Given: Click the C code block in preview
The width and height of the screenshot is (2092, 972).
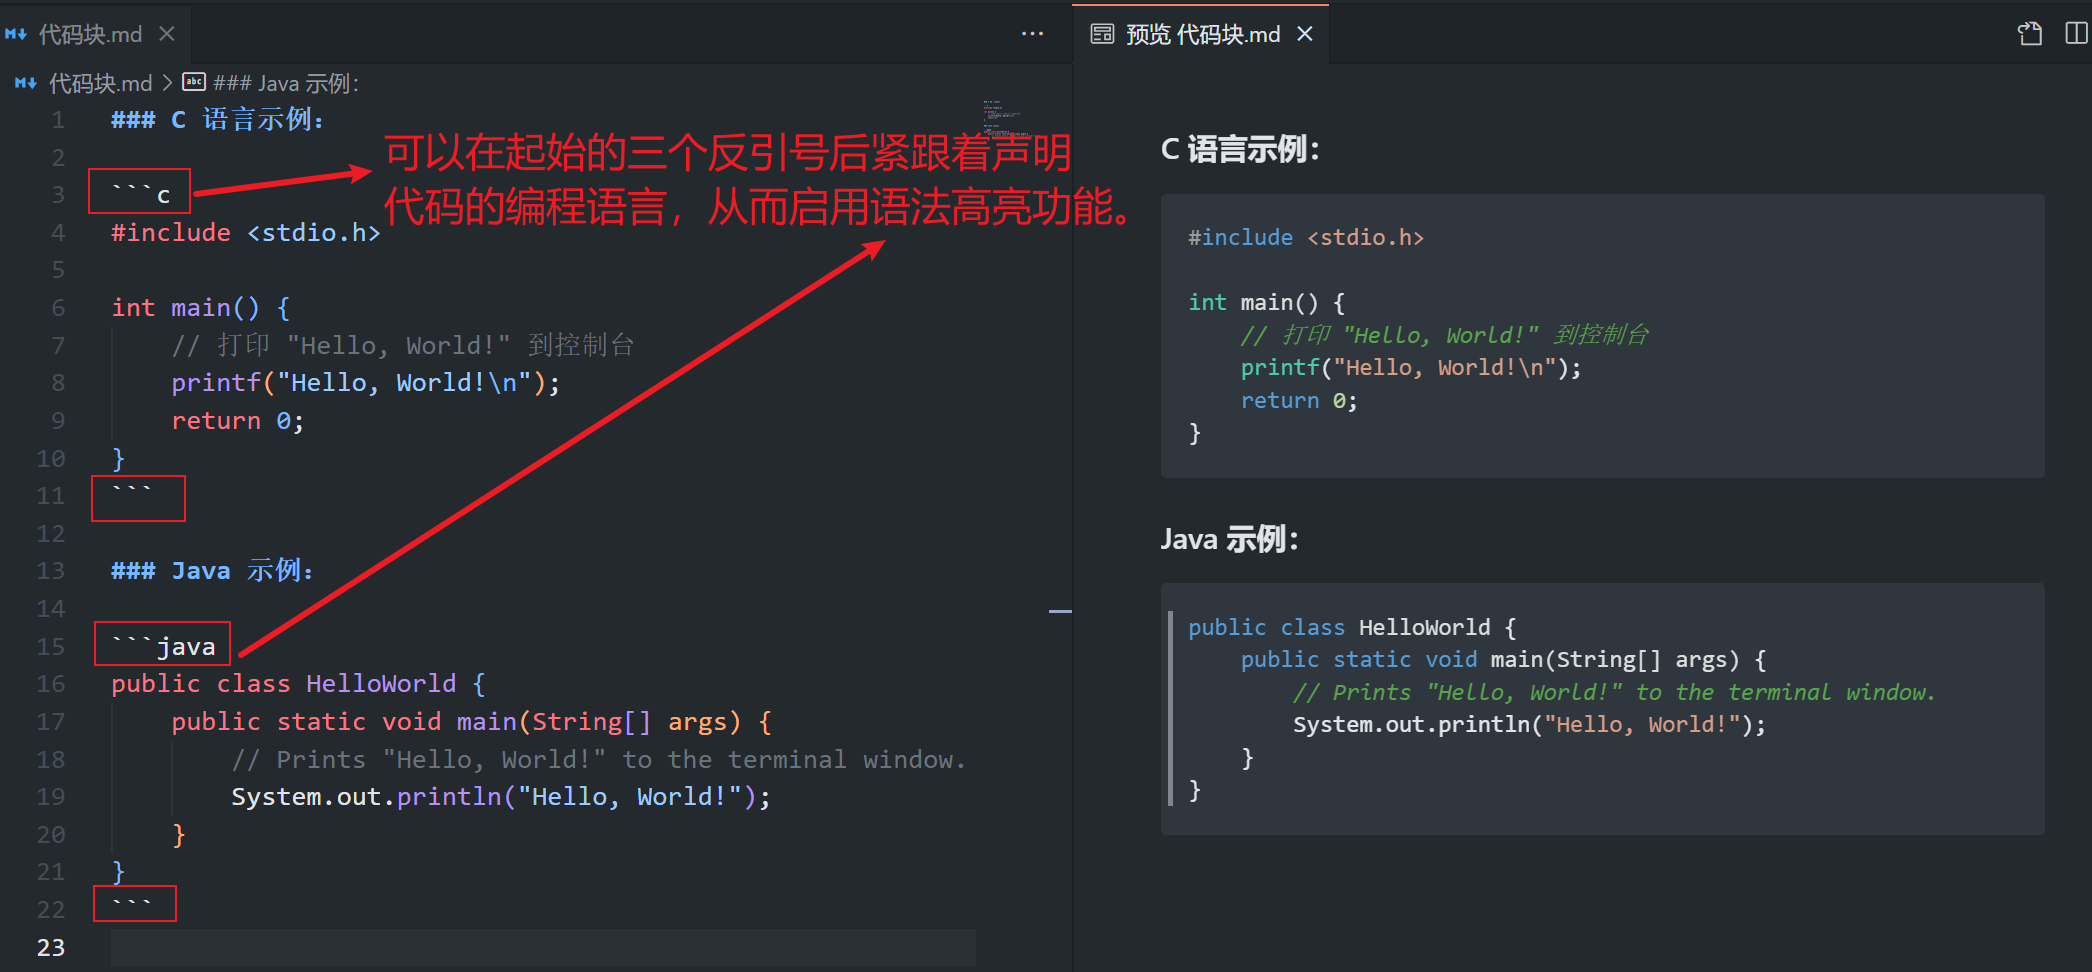Looking at the screenshot, I should tap(1603, 336).
